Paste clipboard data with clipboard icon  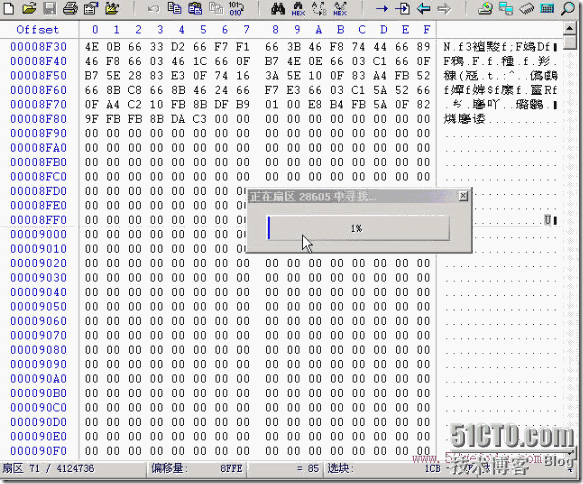195,8
